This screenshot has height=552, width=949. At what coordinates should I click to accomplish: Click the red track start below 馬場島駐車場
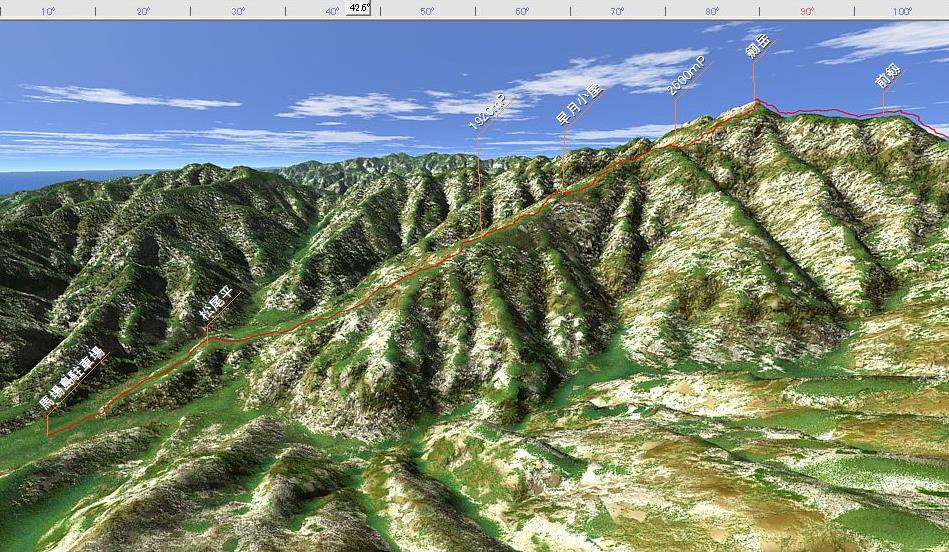(48, 434)
